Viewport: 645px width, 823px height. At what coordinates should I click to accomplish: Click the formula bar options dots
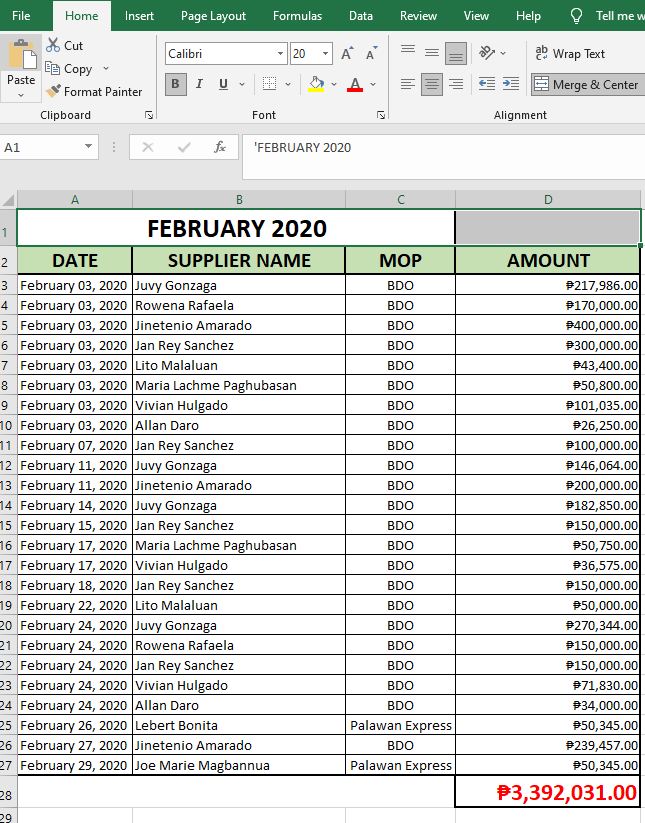(114, 147)
